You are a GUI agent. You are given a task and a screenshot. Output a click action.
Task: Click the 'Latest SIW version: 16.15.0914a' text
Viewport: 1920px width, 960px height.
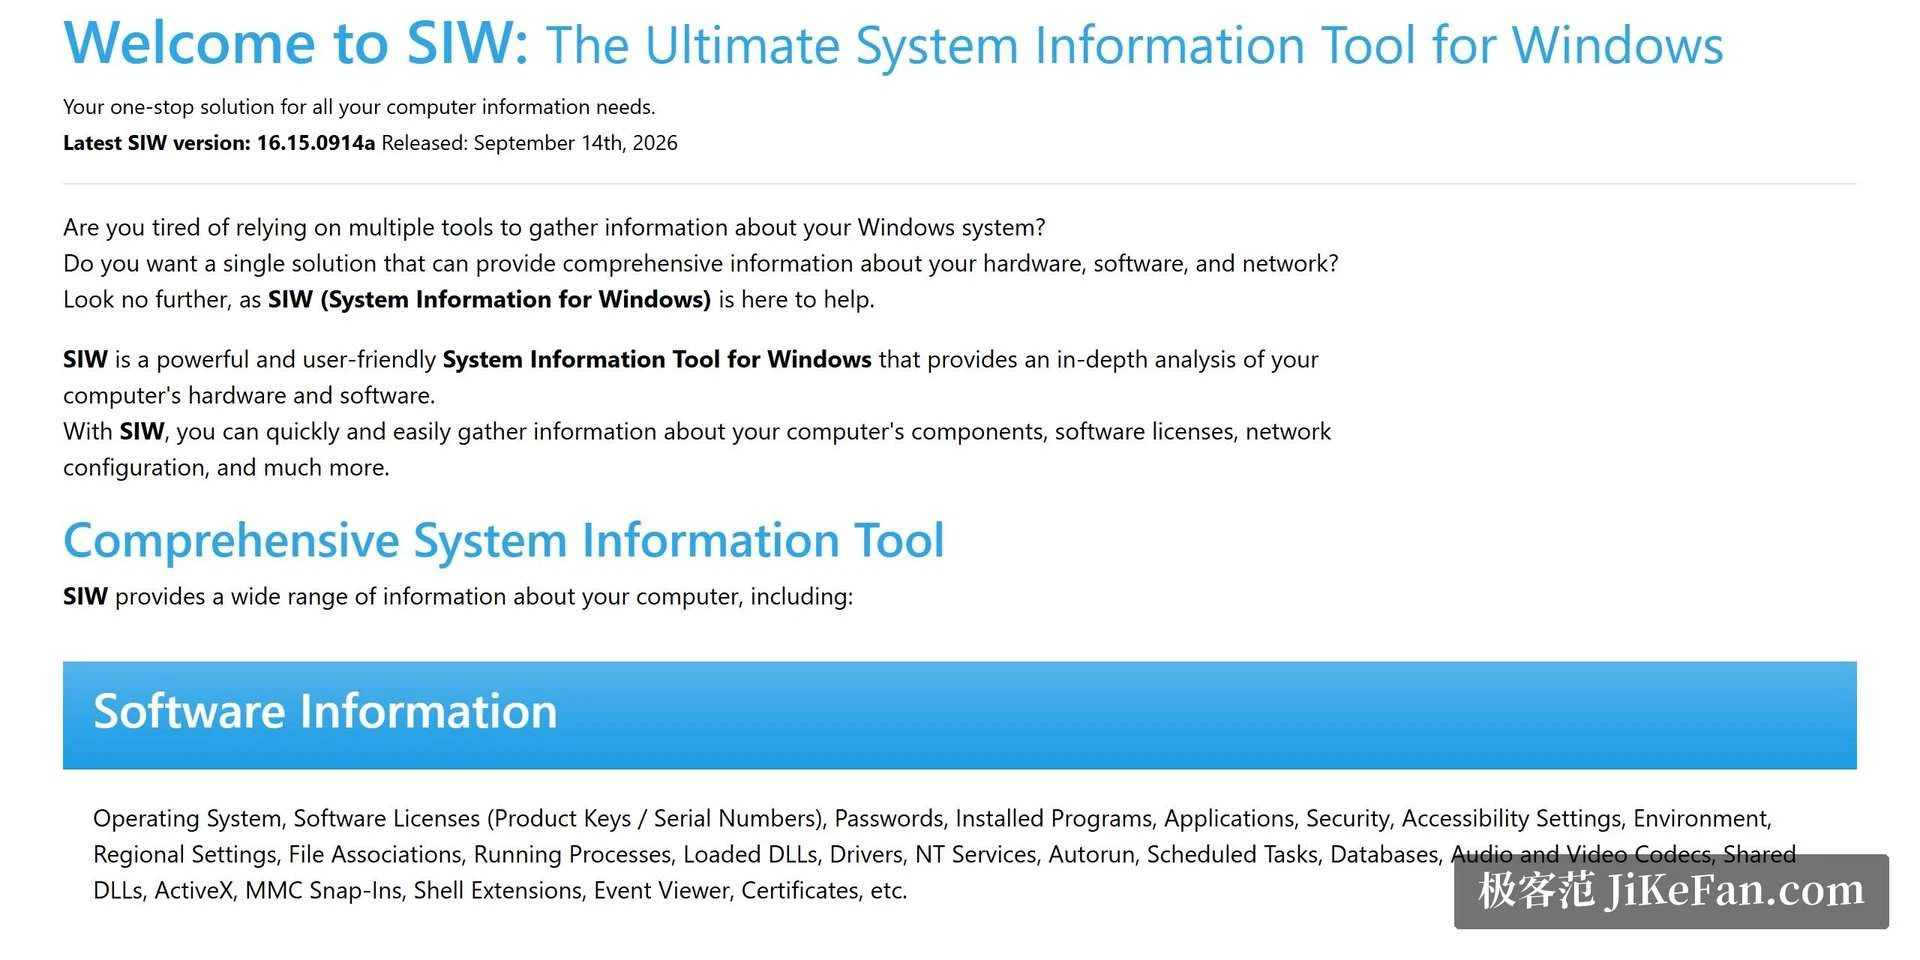tap(219, 143)
